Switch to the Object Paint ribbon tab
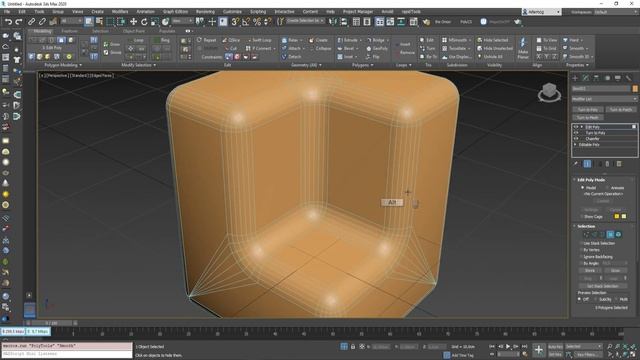The image size is (640, 360). [x=134, y=31]
